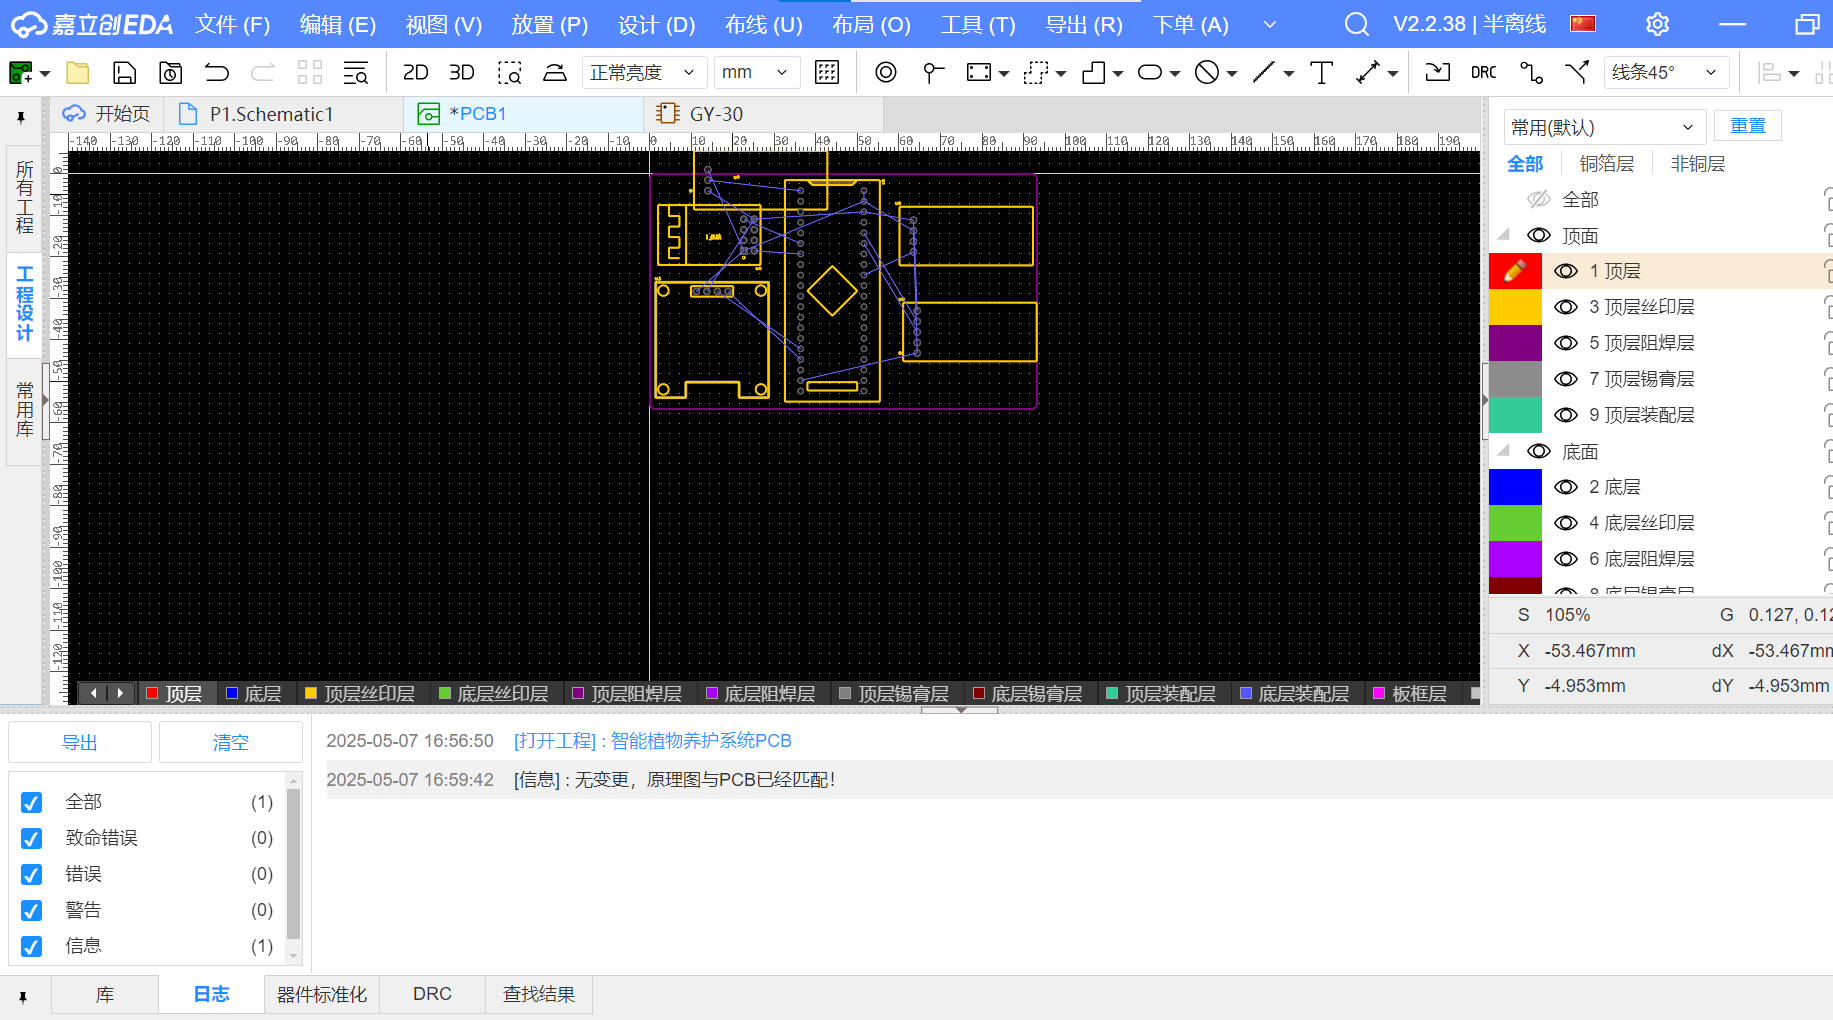Screen dimensions: 1833x1020
Task: Select 板框层 in bottom layer bar
Action: point(1410,693)
